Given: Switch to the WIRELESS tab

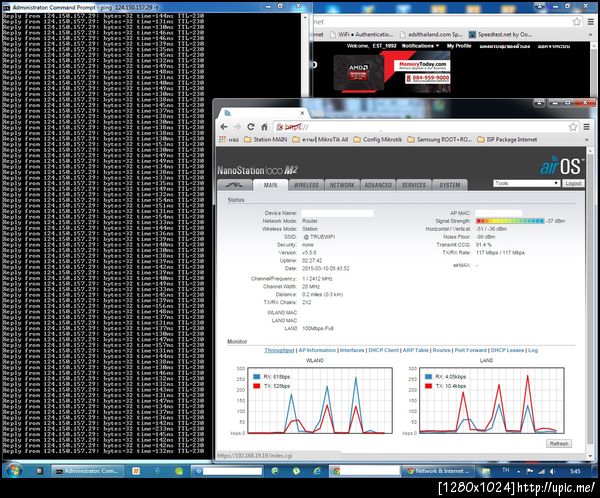Looking at the screenshot, I should [x=306, y=185].
